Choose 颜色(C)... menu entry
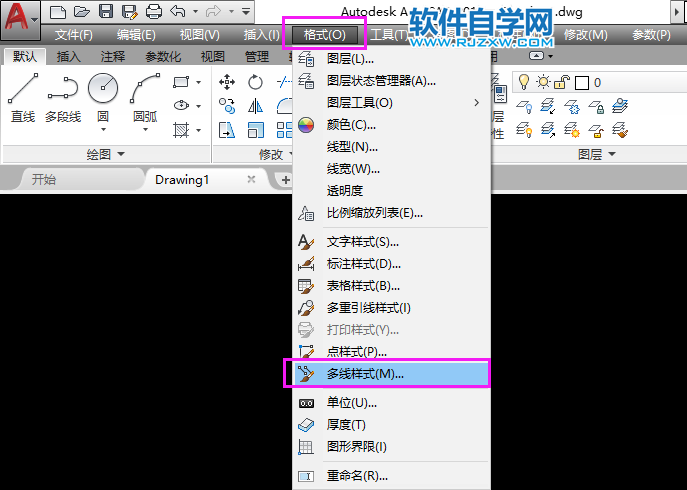Viewport: 687px width, 490px height. [391, 125]
